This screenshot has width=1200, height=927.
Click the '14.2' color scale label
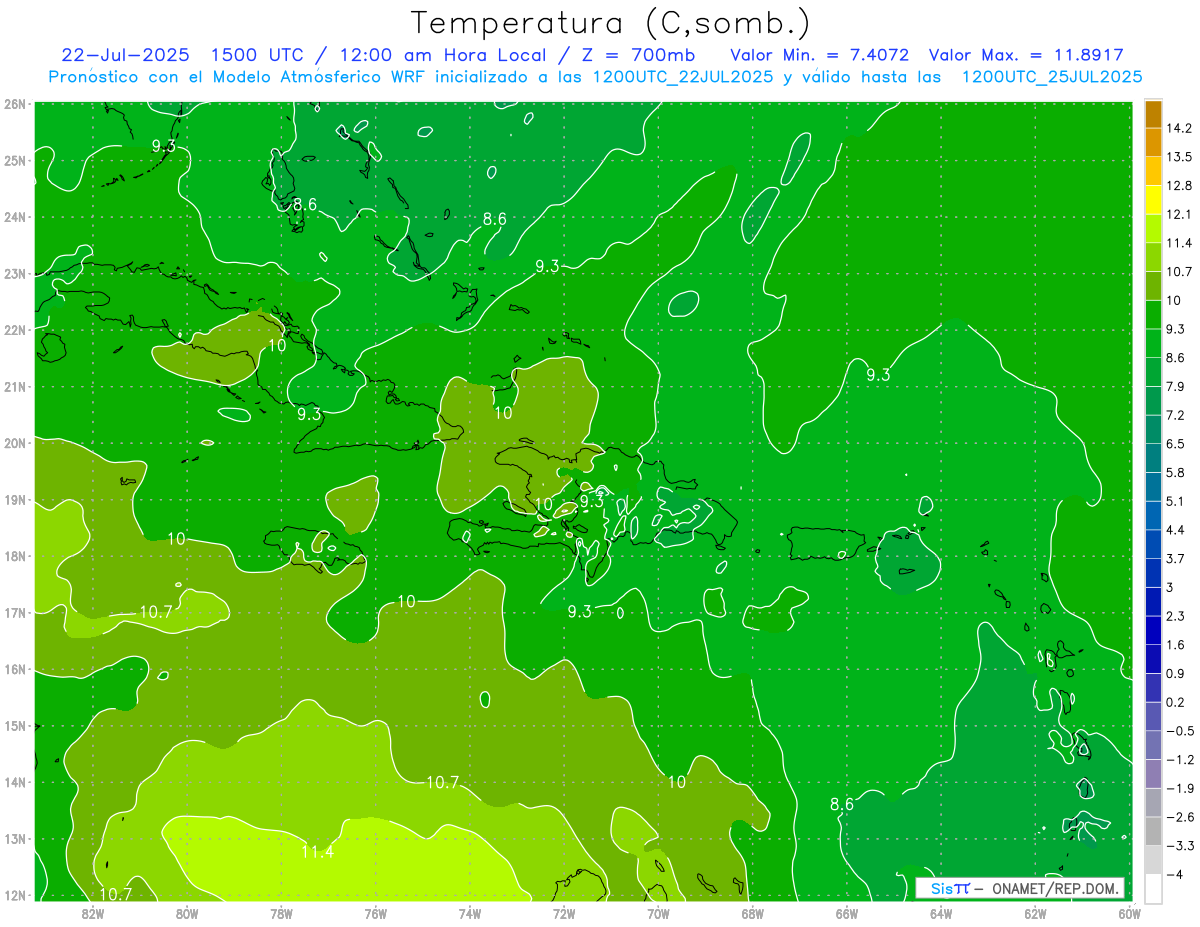click(1179, 128)
